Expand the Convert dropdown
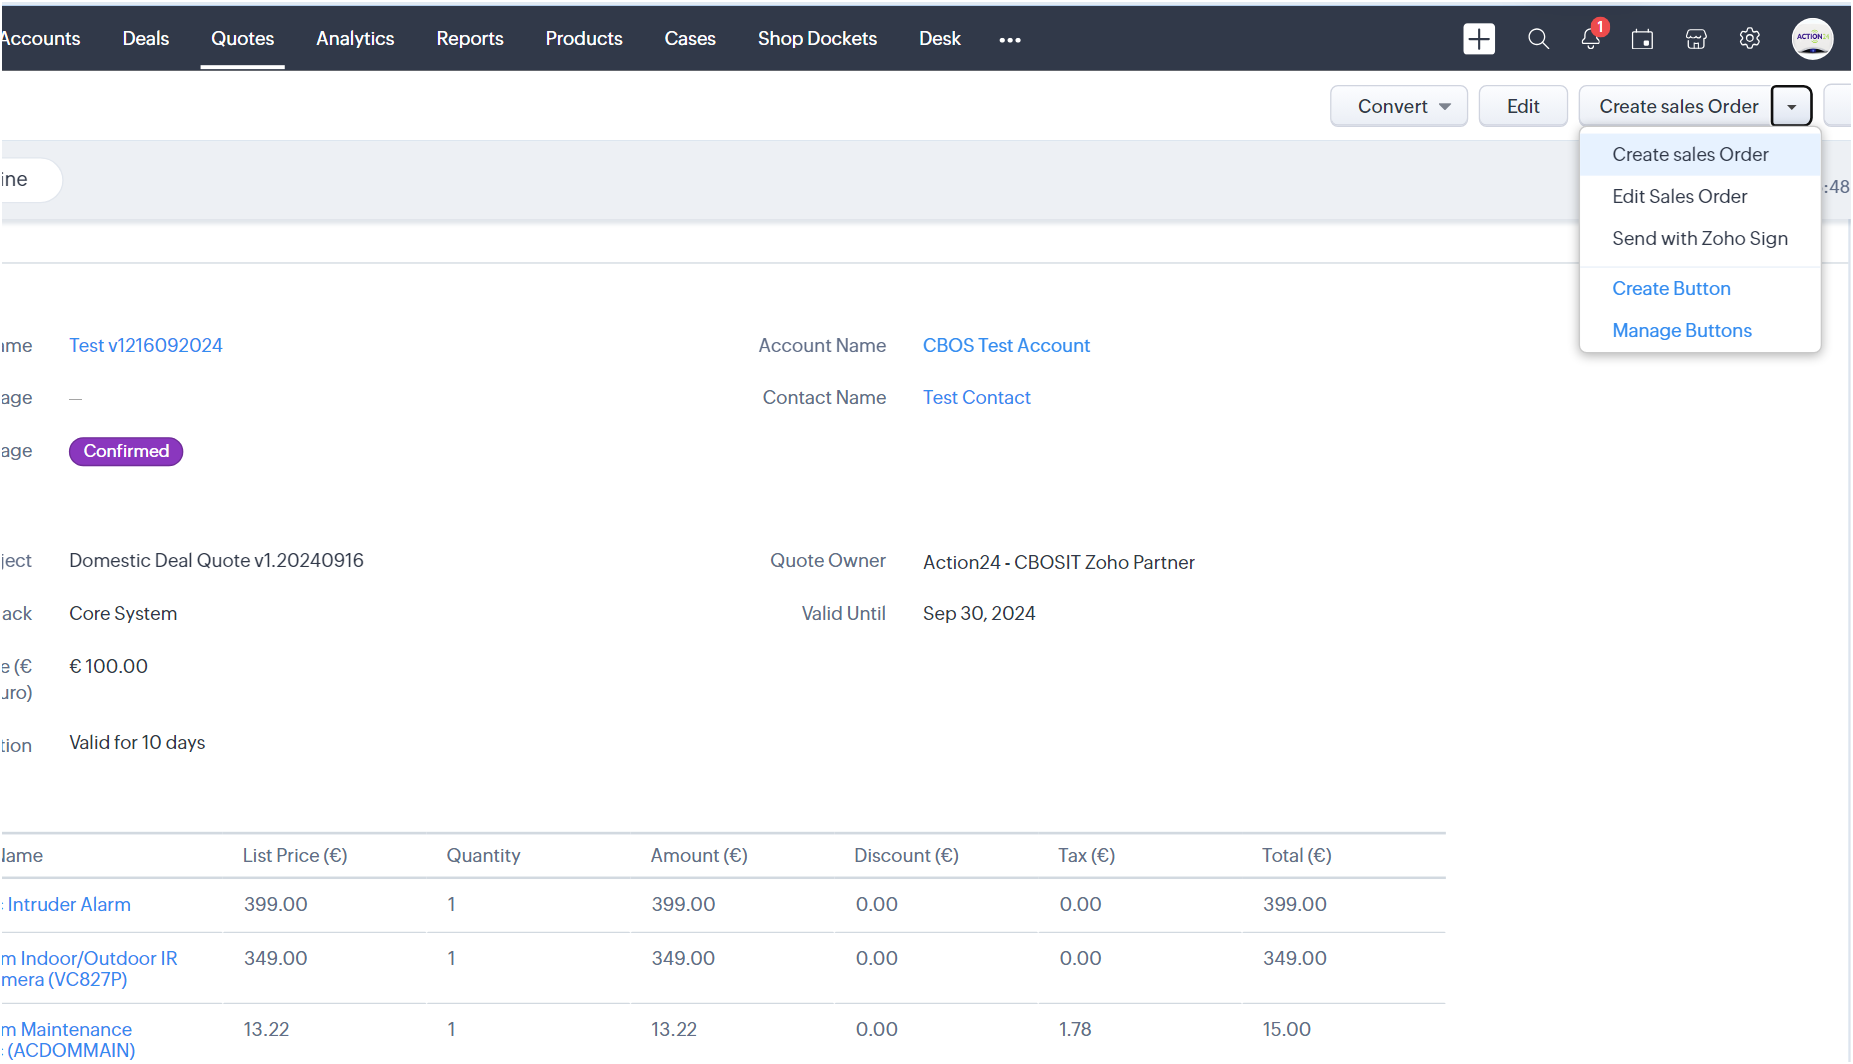The height and width of the screenshot is (1064, 1853). (1398, 106)
